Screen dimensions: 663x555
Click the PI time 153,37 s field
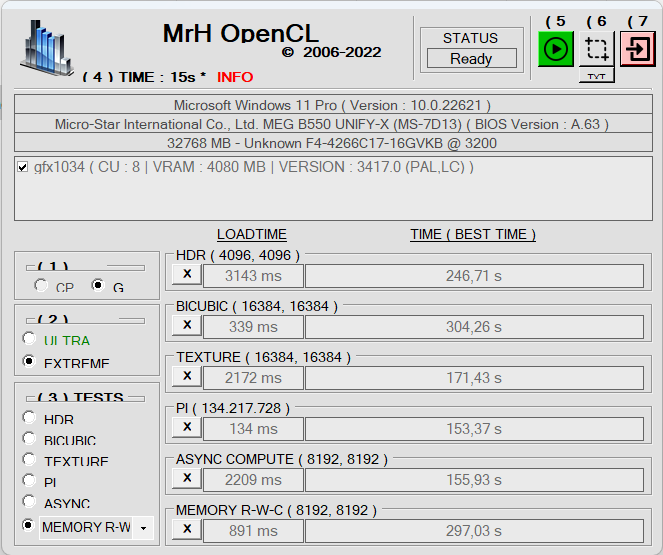[x=474, y=429]
